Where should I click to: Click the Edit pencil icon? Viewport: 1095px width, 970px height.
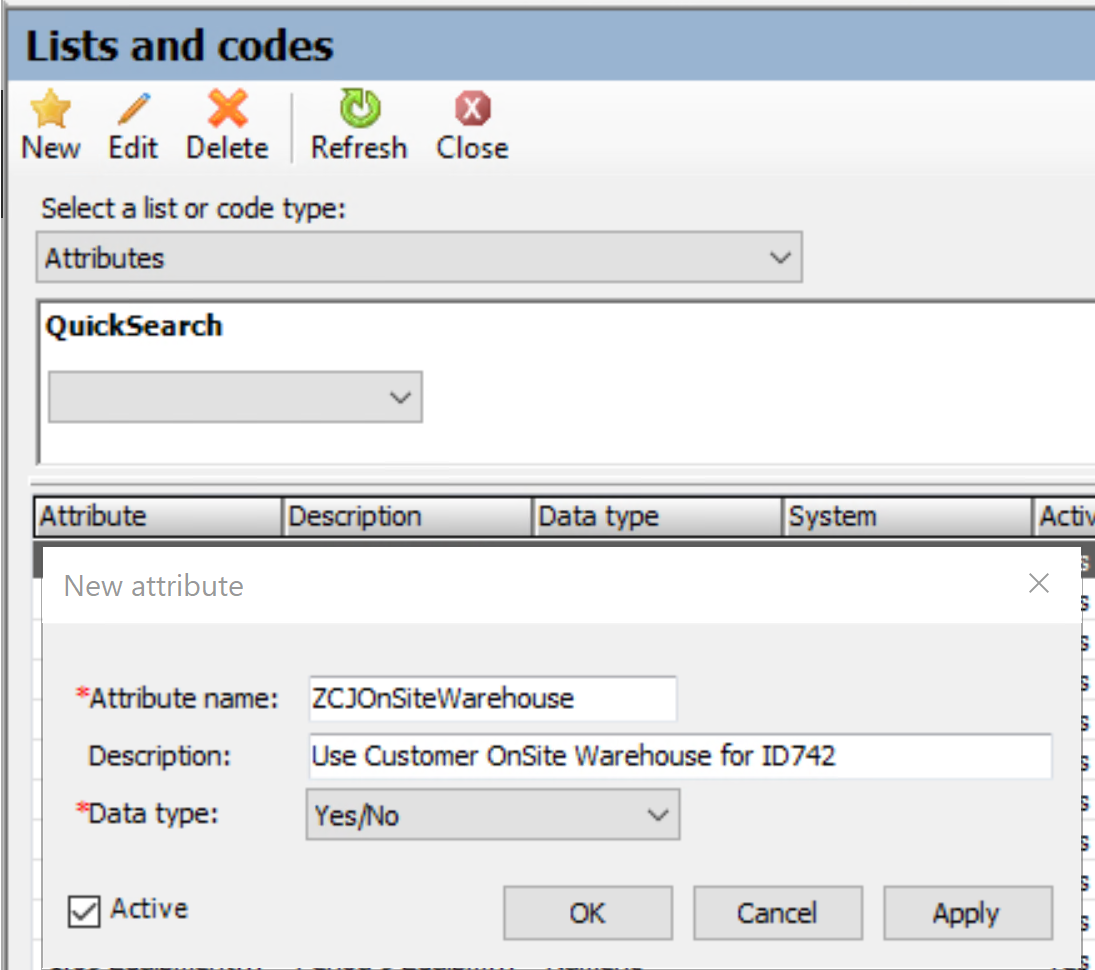pyautogui.click(x=134, y=109)
